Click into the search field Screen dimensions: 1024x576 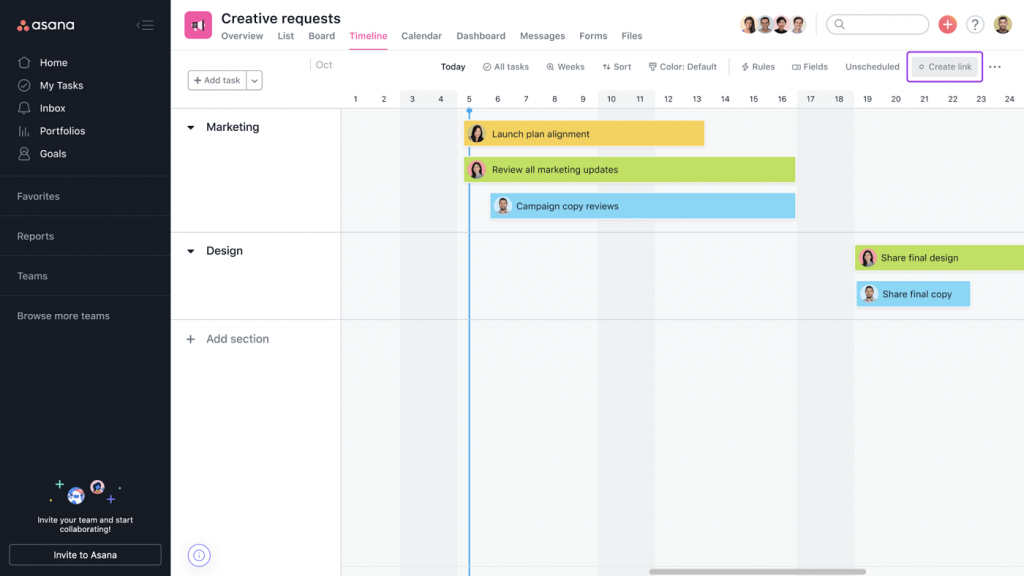click(877, 24)
